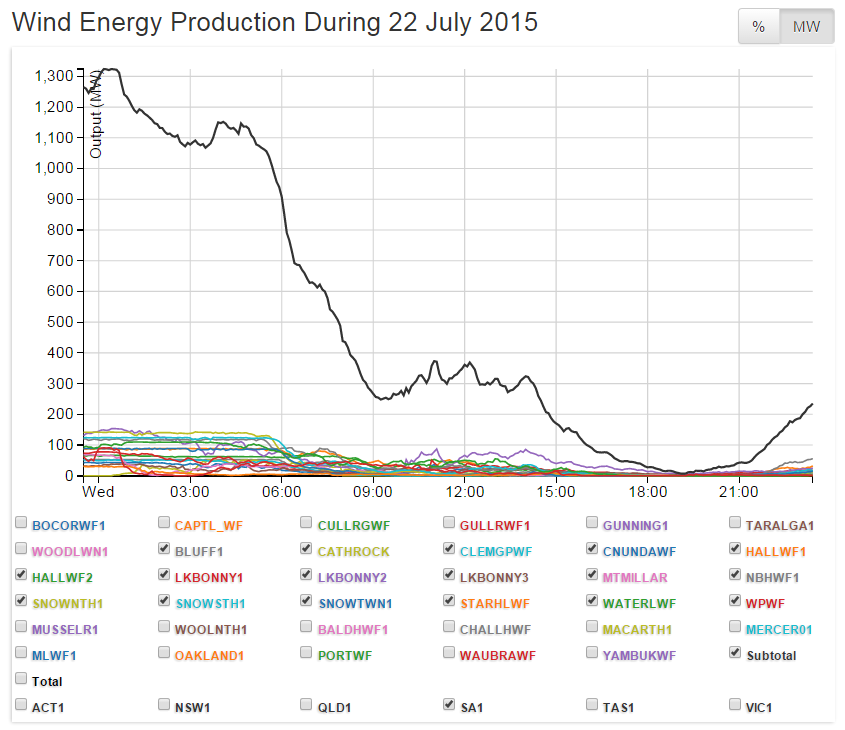This screenshot has width=845, height=730.
Task: Select the MW units button
Action: pos(806,27)
